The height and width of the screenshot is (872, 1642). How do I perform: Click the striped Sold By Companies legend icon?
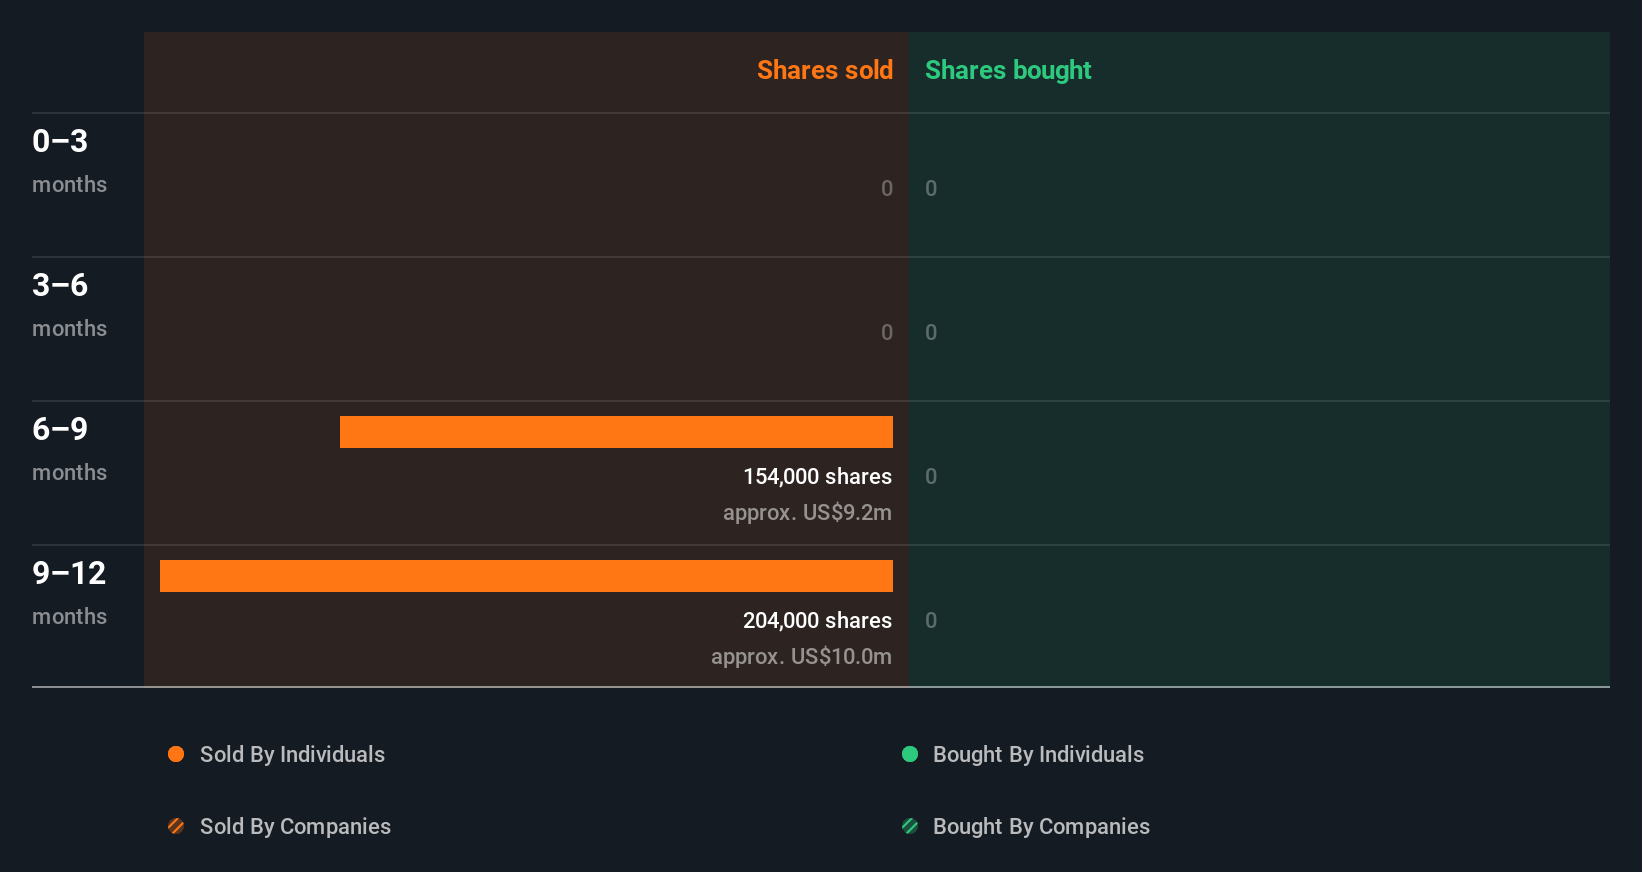click(x=176, y=826)
